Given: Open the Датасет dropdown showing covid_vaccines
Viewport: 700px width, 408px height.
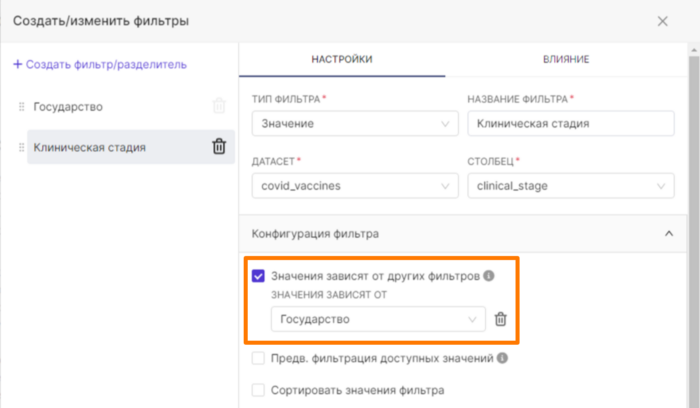Looking at the screenshot, I should click(x=355, y=186).
